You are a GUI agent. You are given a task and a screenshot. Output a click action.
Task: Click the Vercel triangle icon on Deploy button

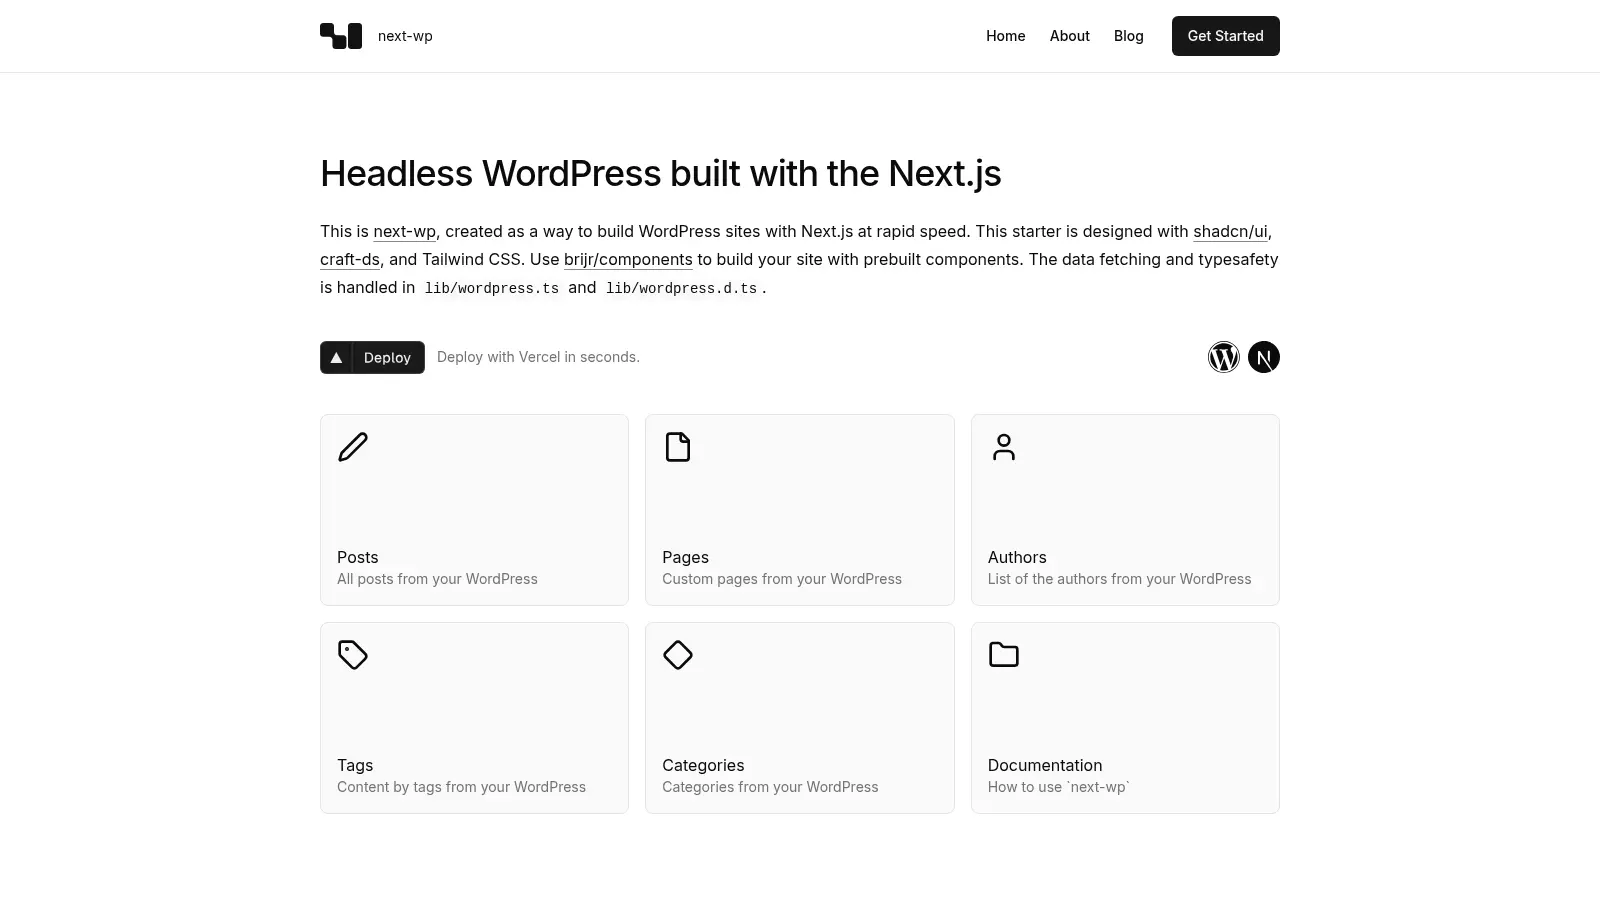[336, 357]
